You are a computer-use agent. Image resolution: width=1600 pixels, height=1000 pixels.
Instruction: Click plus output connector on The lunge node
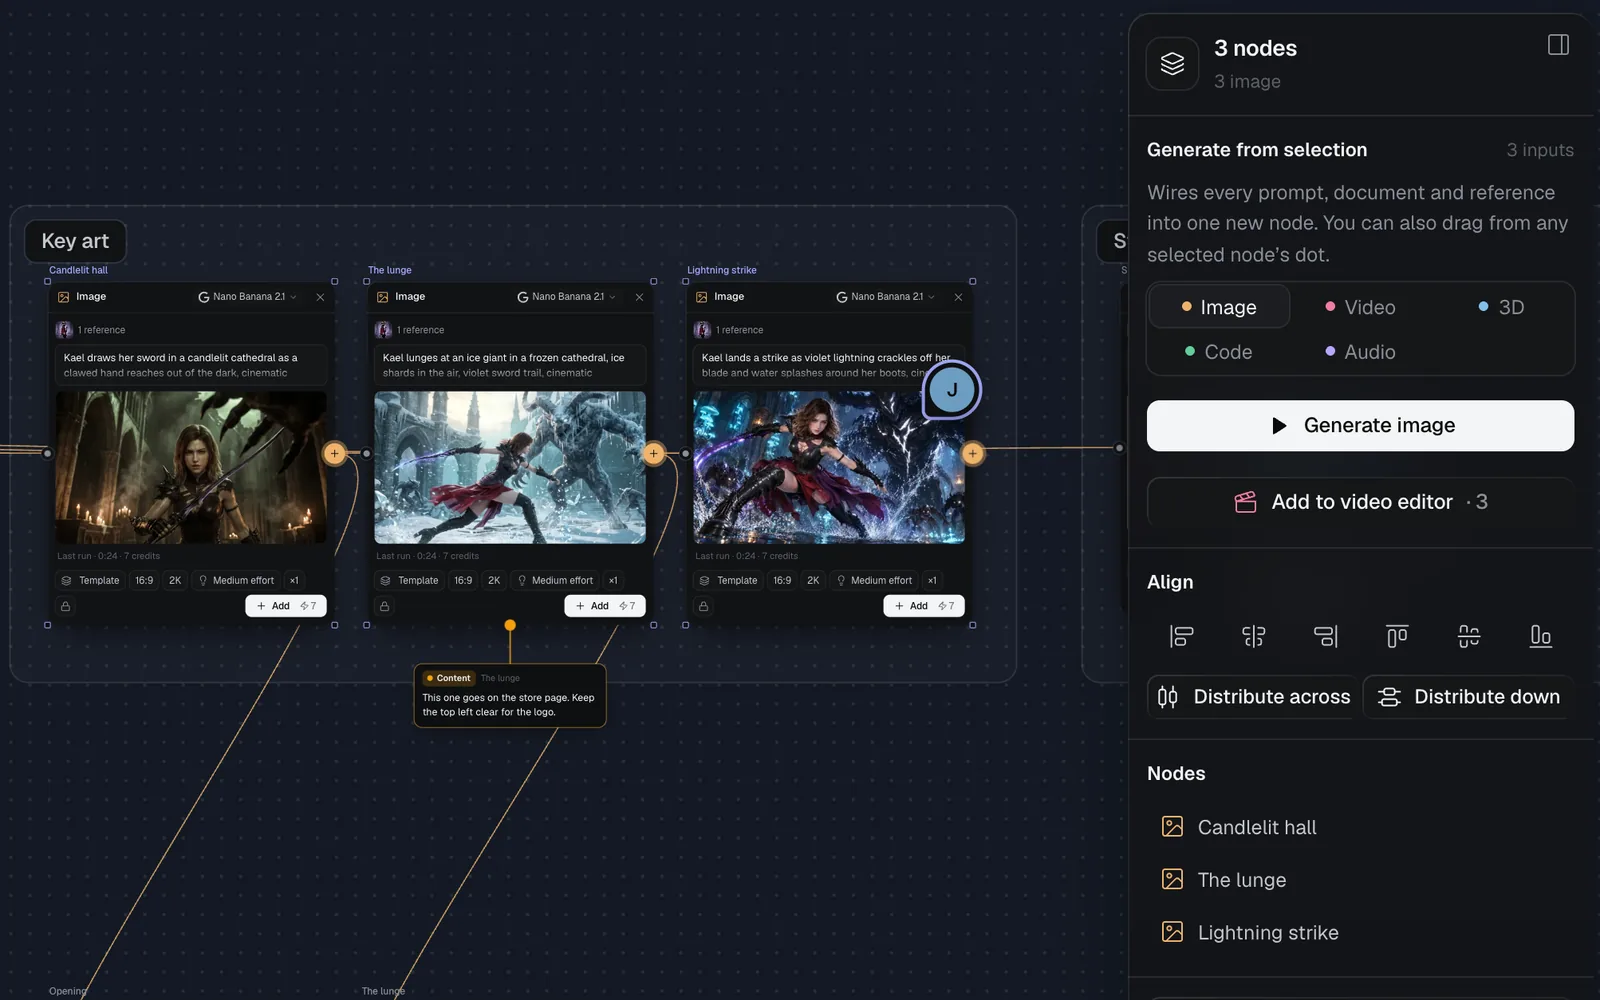[653, 453]
